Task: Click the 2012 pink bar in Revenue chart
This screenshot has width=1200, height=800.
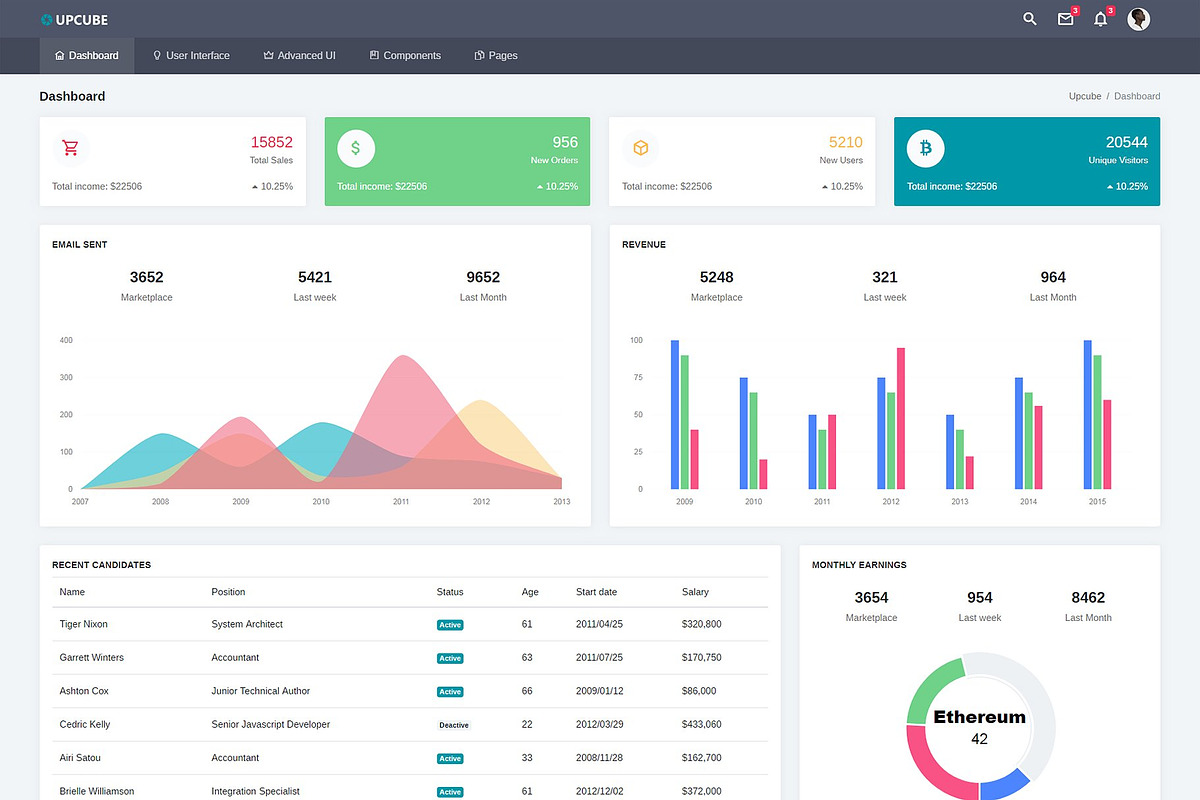Action: 901,418
